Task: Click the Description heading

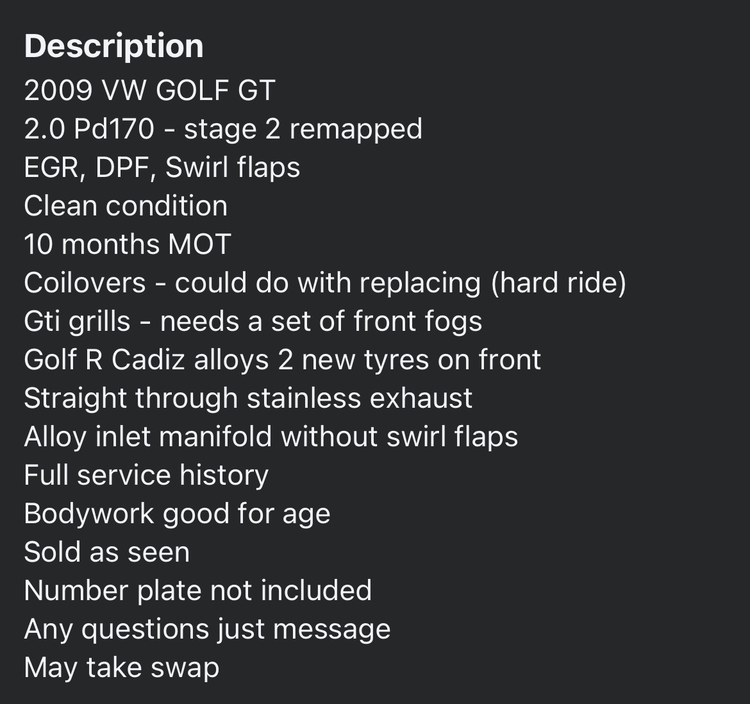Action: click(x=114, y=47)
